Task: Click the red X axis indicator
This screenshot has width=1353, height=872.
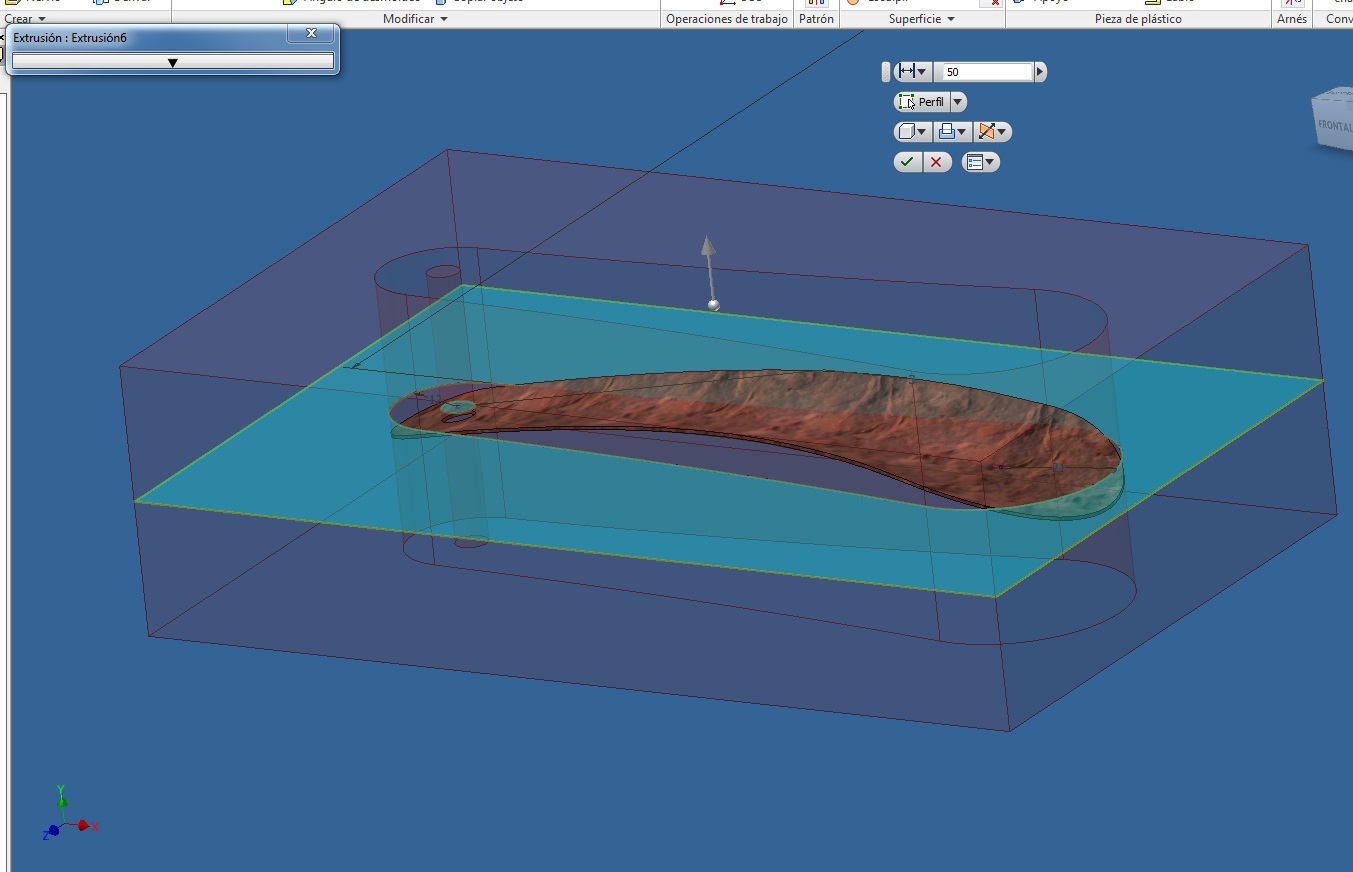Action: (x=86, y=826)
